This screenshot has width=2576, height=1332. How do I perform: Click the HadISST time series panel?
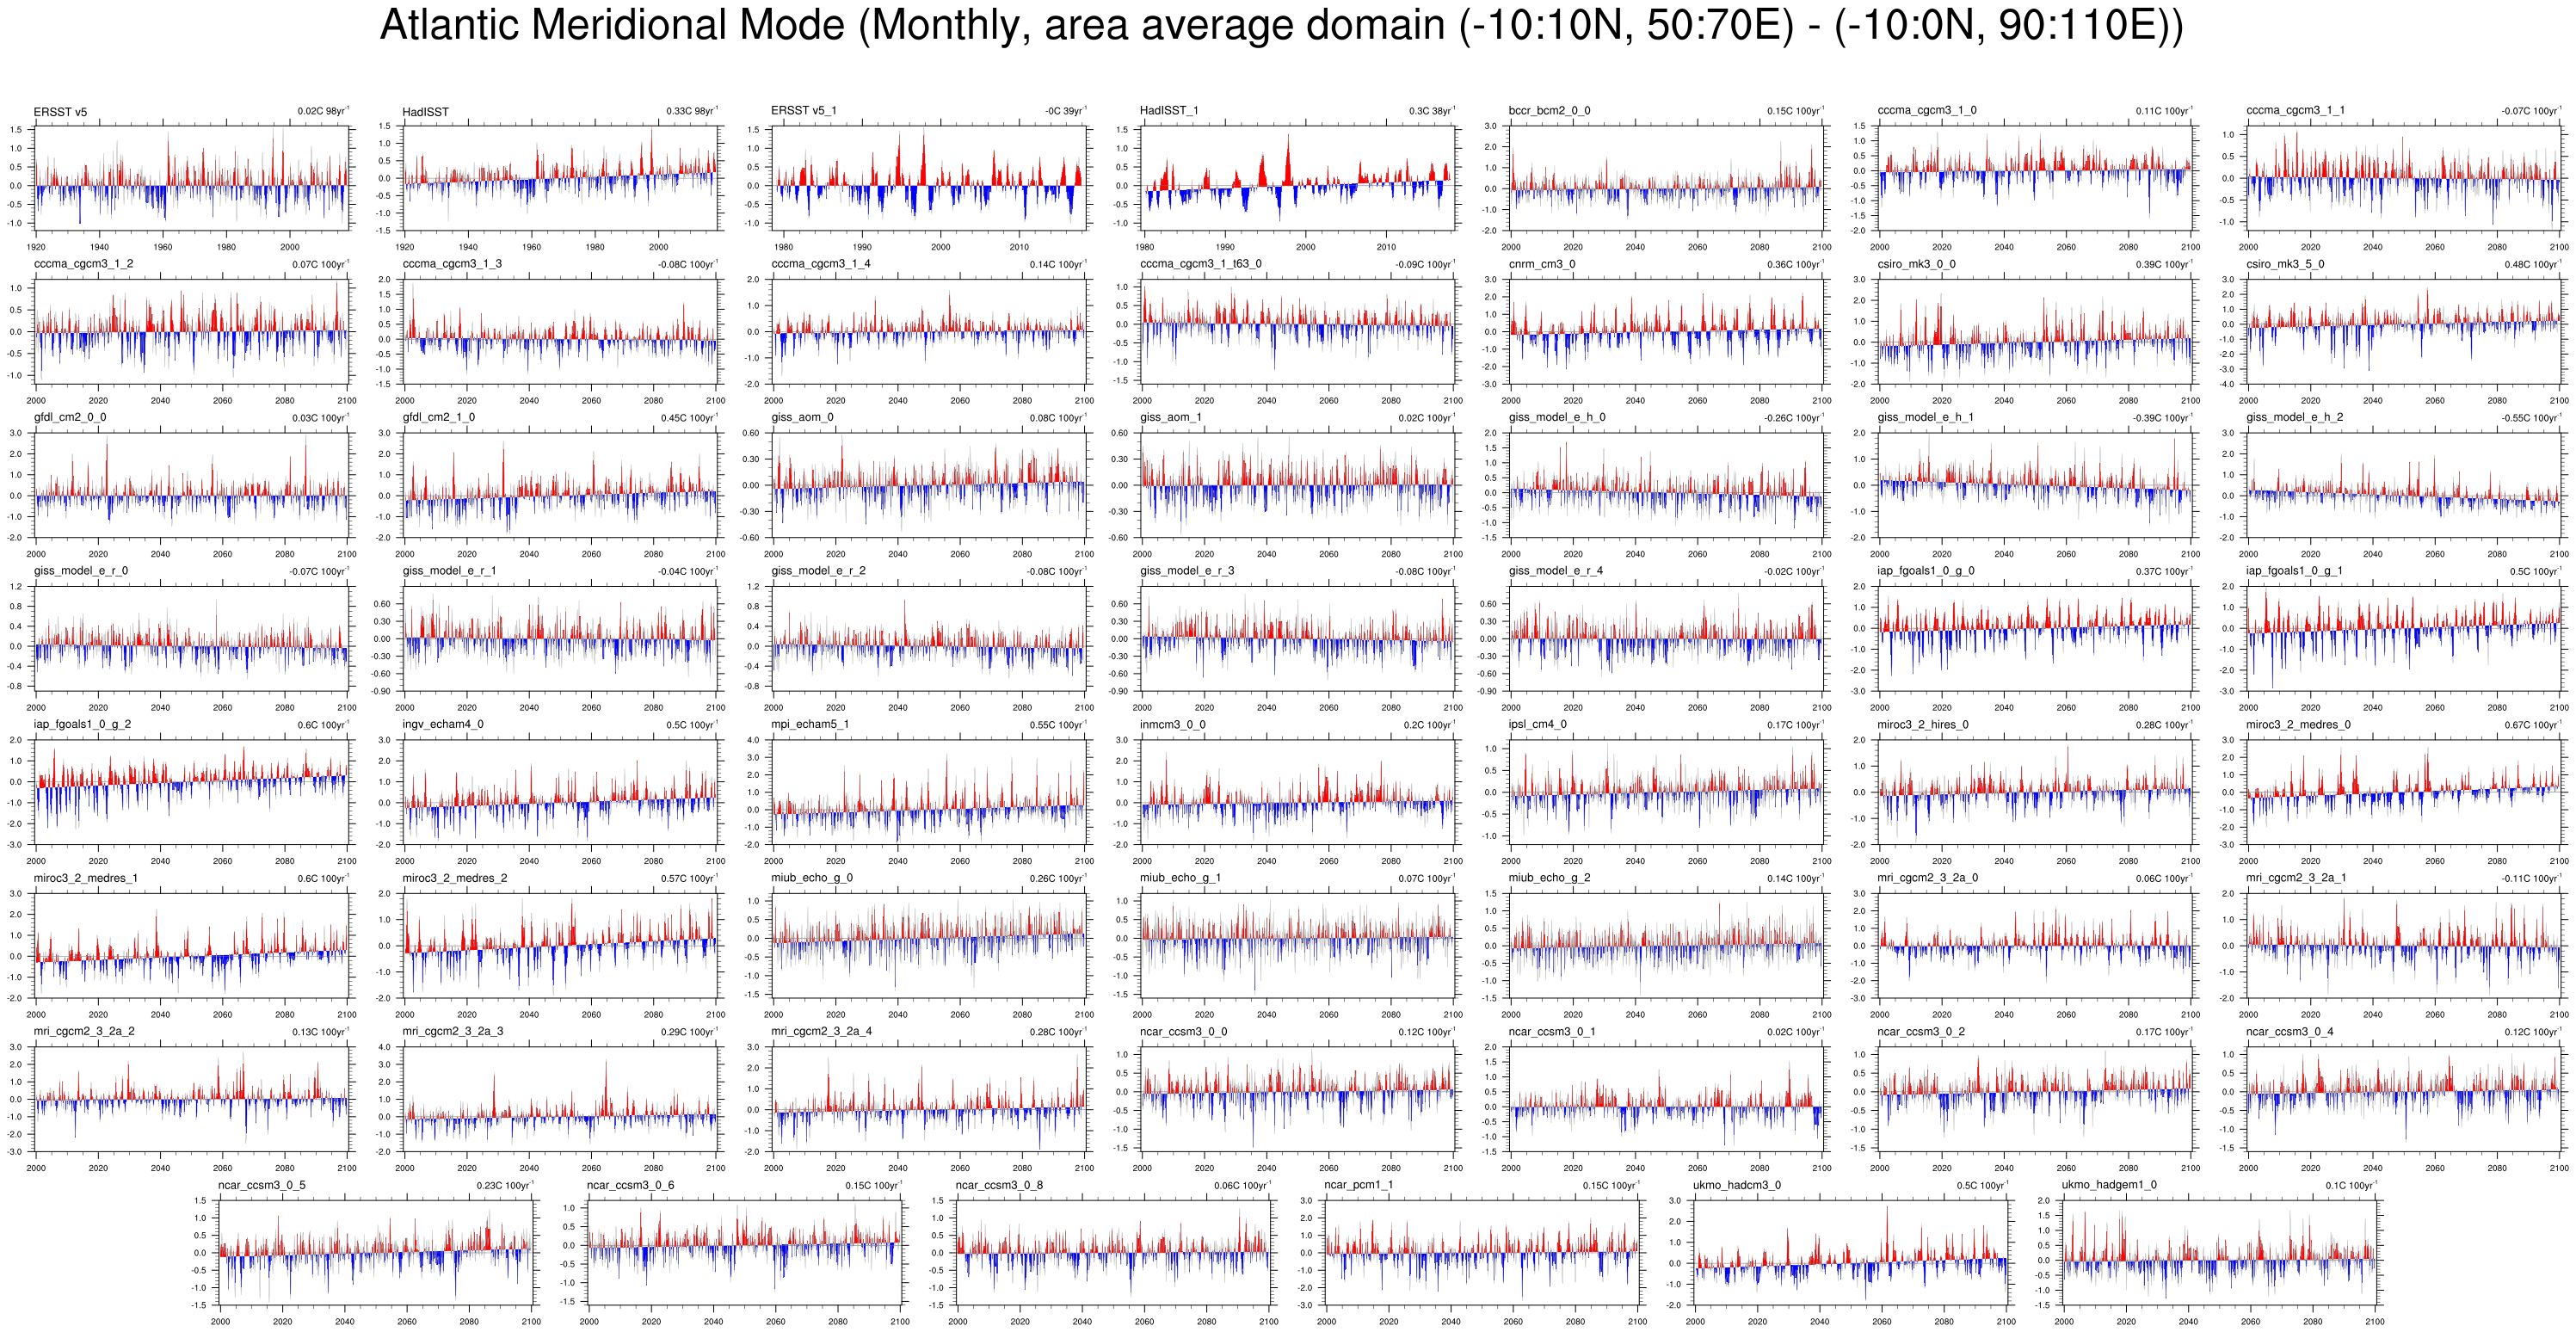point(560,178)
